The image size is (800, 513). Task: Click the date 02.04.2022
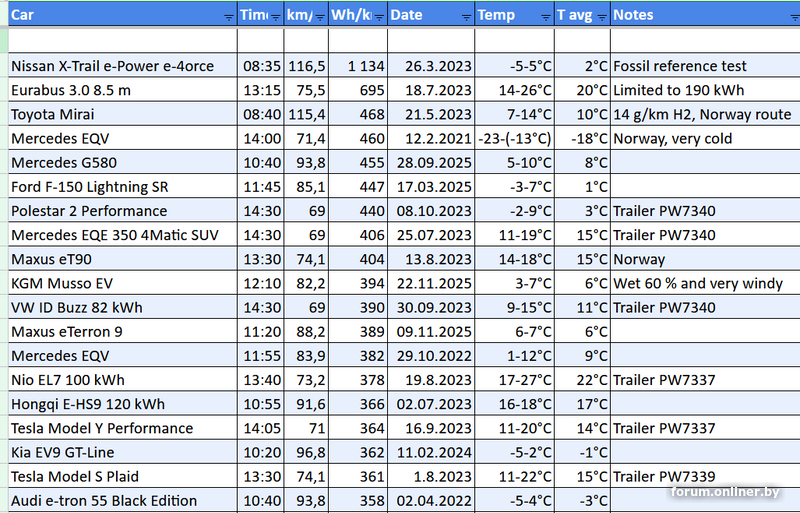431,500
